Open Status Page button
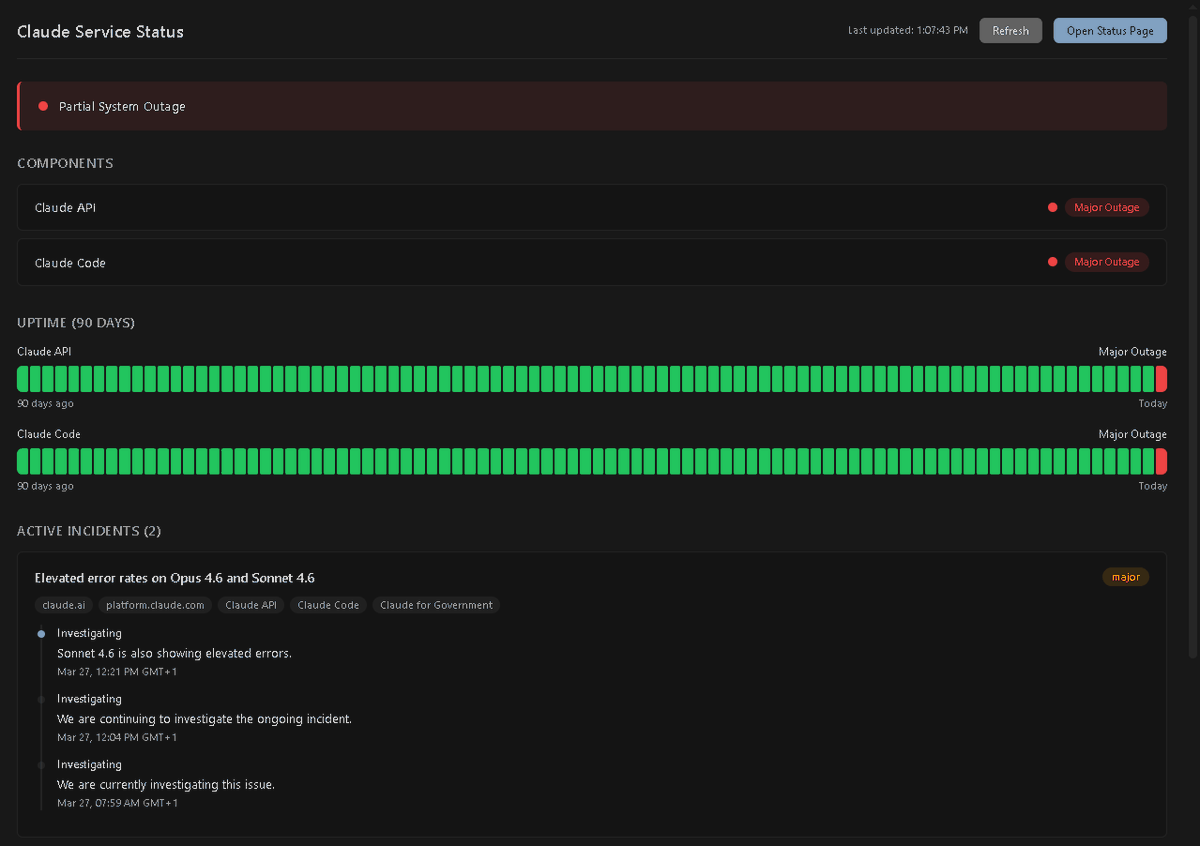 (1110, 31)
